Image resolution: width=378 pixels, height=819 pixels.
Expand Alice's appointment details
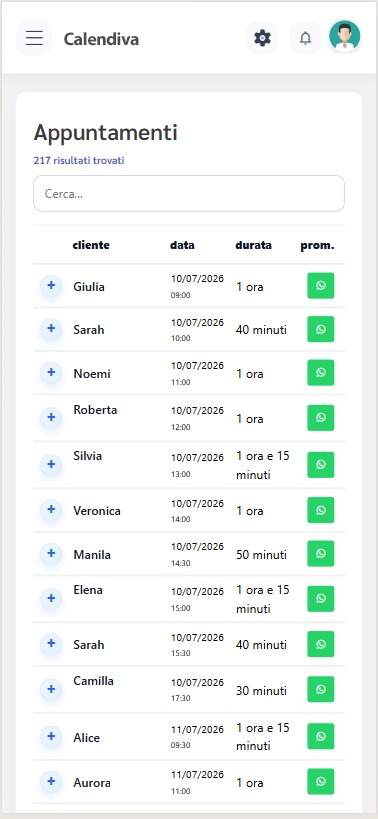[x=51, y=736]
